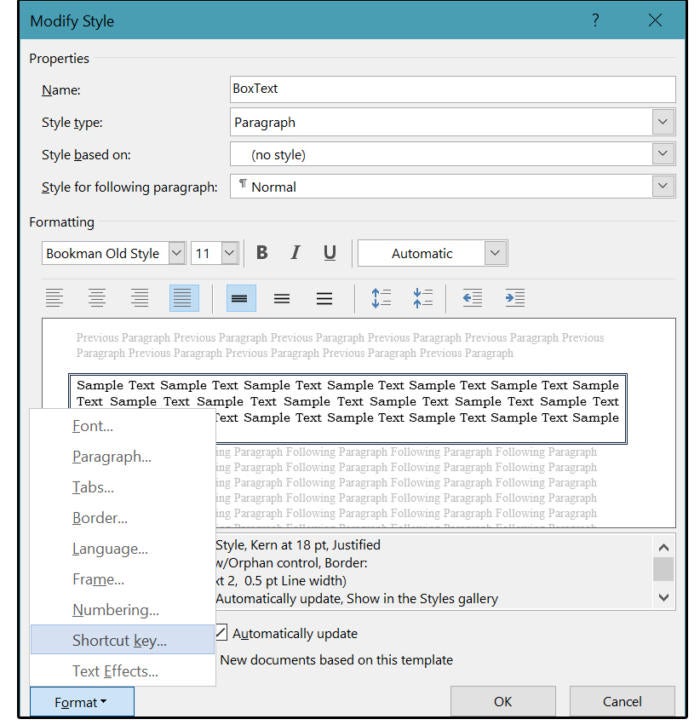The height and width of the screenshot is (725, 700).
Task: Close the Modify Style dialog
Action: click(655, 20)
